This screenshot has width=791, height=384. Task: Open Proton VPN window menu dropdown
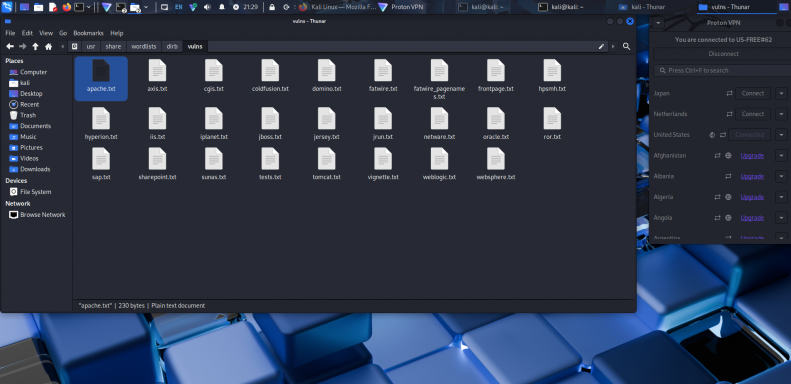tap(658, 23)
